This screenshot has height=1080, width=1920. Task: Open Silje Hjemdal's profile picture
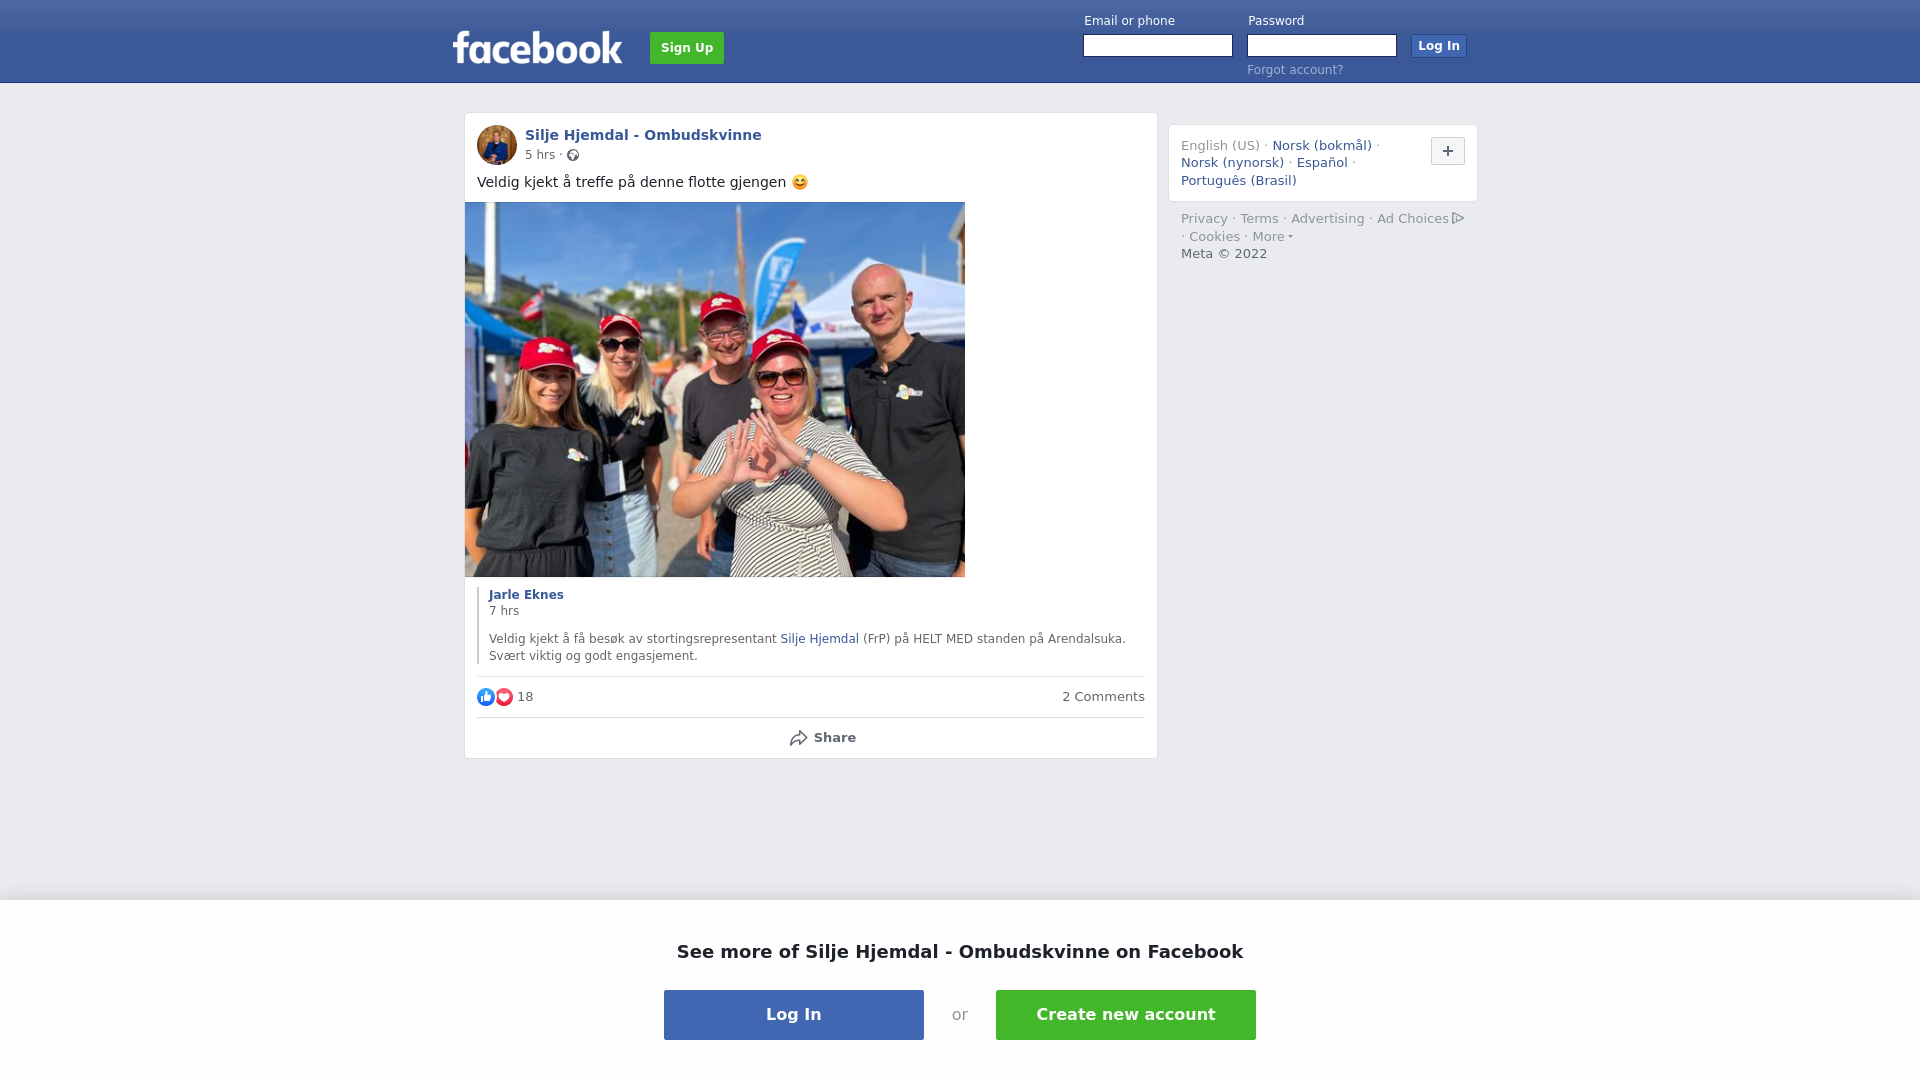(x=497, y=145)
